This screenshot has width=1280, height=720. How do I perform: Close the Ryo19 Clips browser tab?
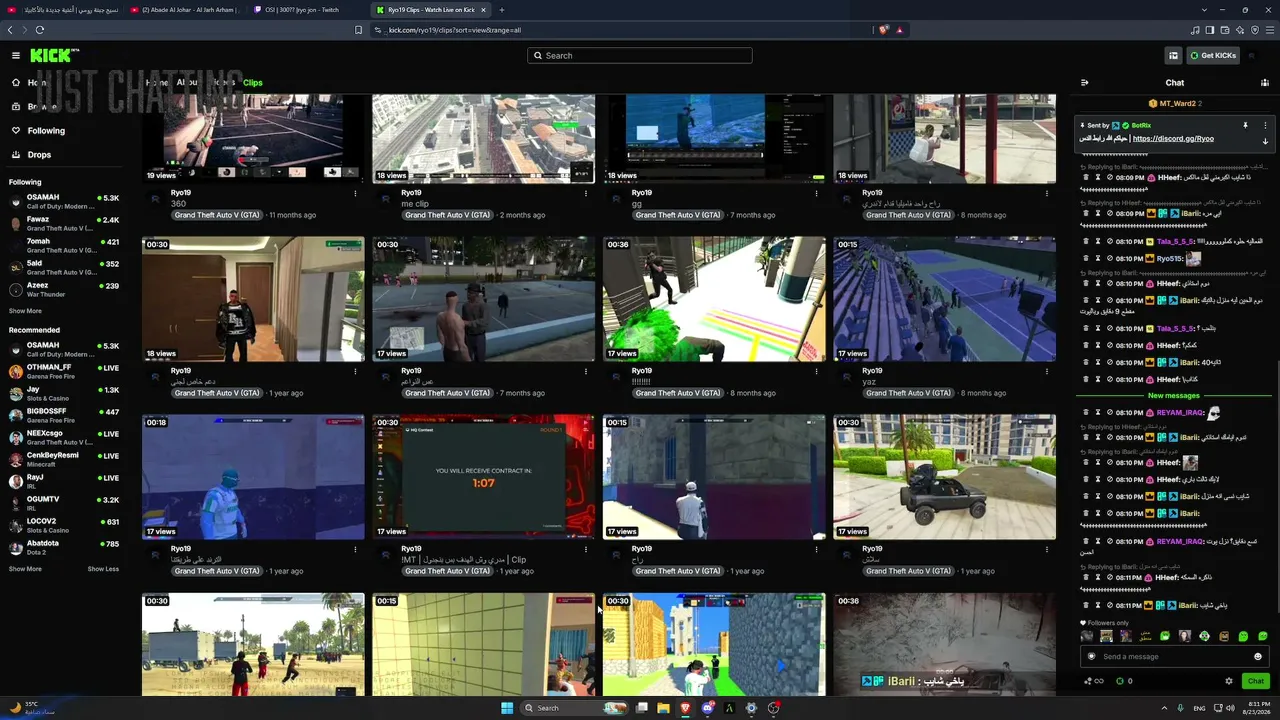tap(483, 10)
